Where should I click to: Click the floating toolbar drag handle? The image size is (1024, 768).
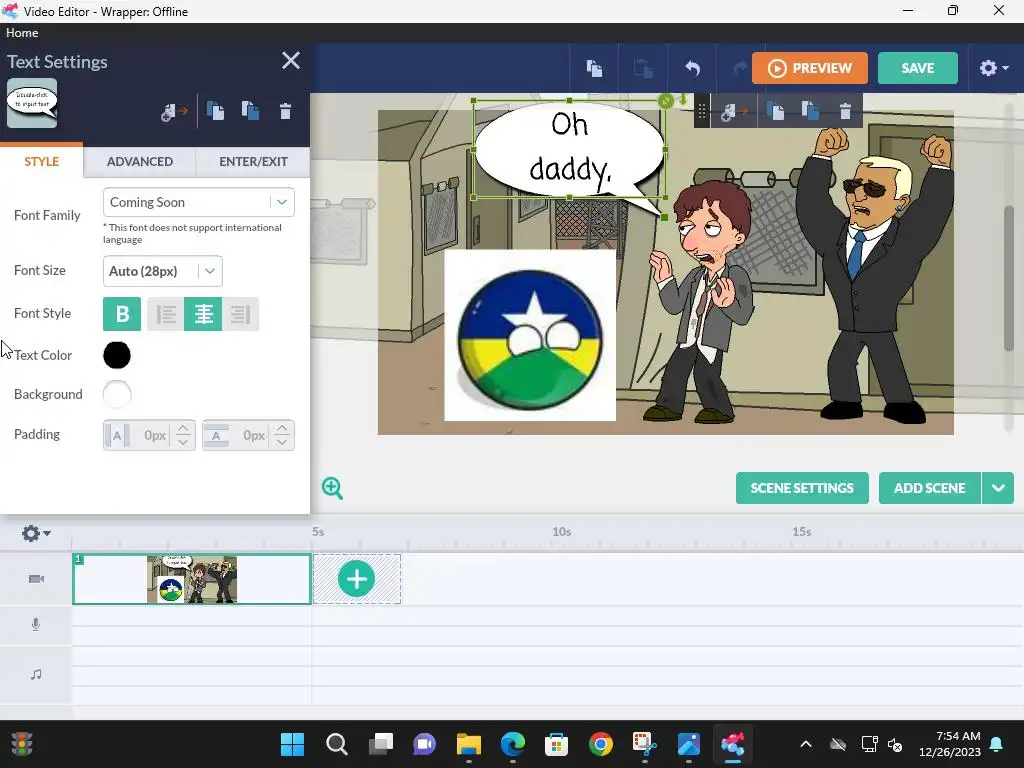click(x=701, y=112)
